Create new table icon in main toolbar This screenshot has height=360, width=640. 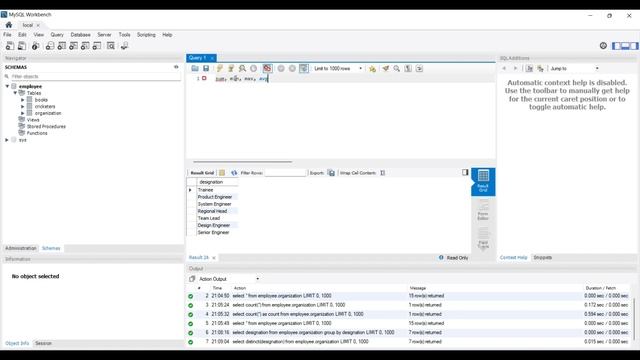click(62, 46)
